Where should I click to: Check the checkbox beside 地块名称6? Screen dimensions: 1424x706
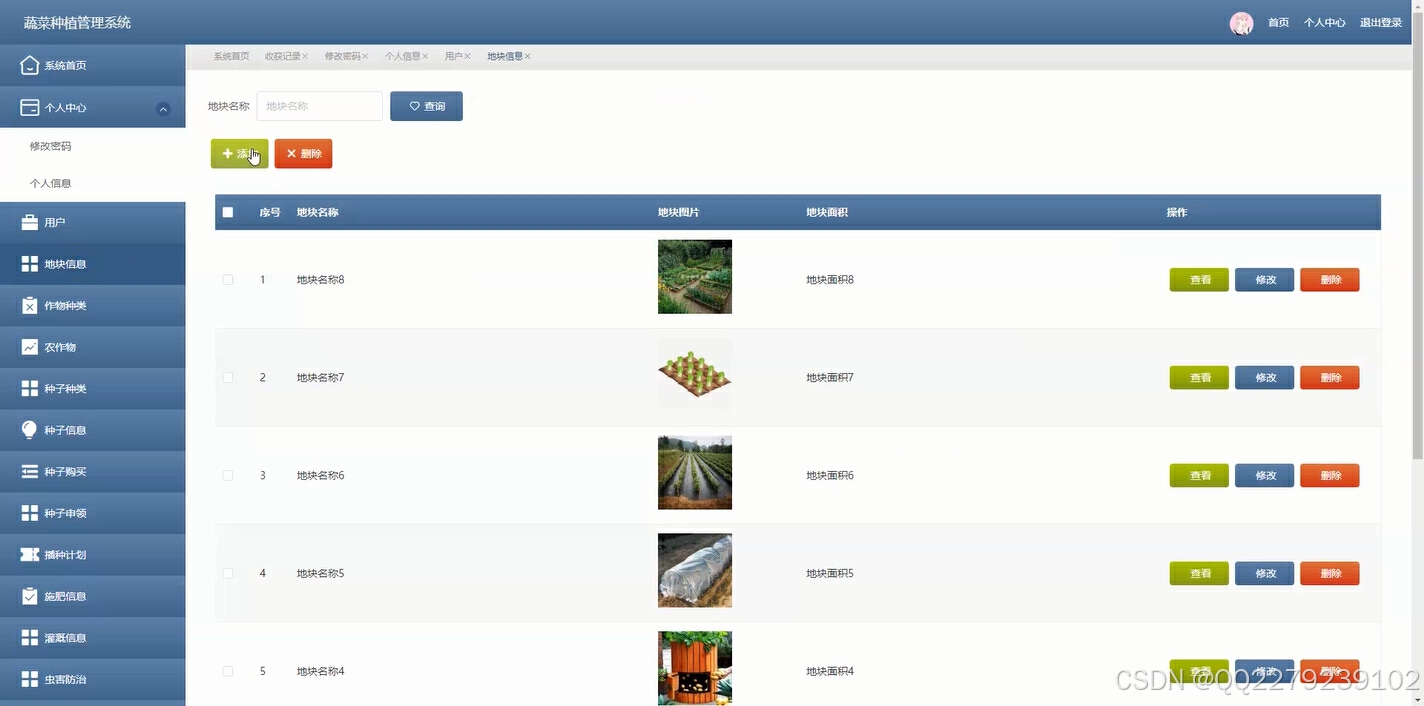(227, 475)
